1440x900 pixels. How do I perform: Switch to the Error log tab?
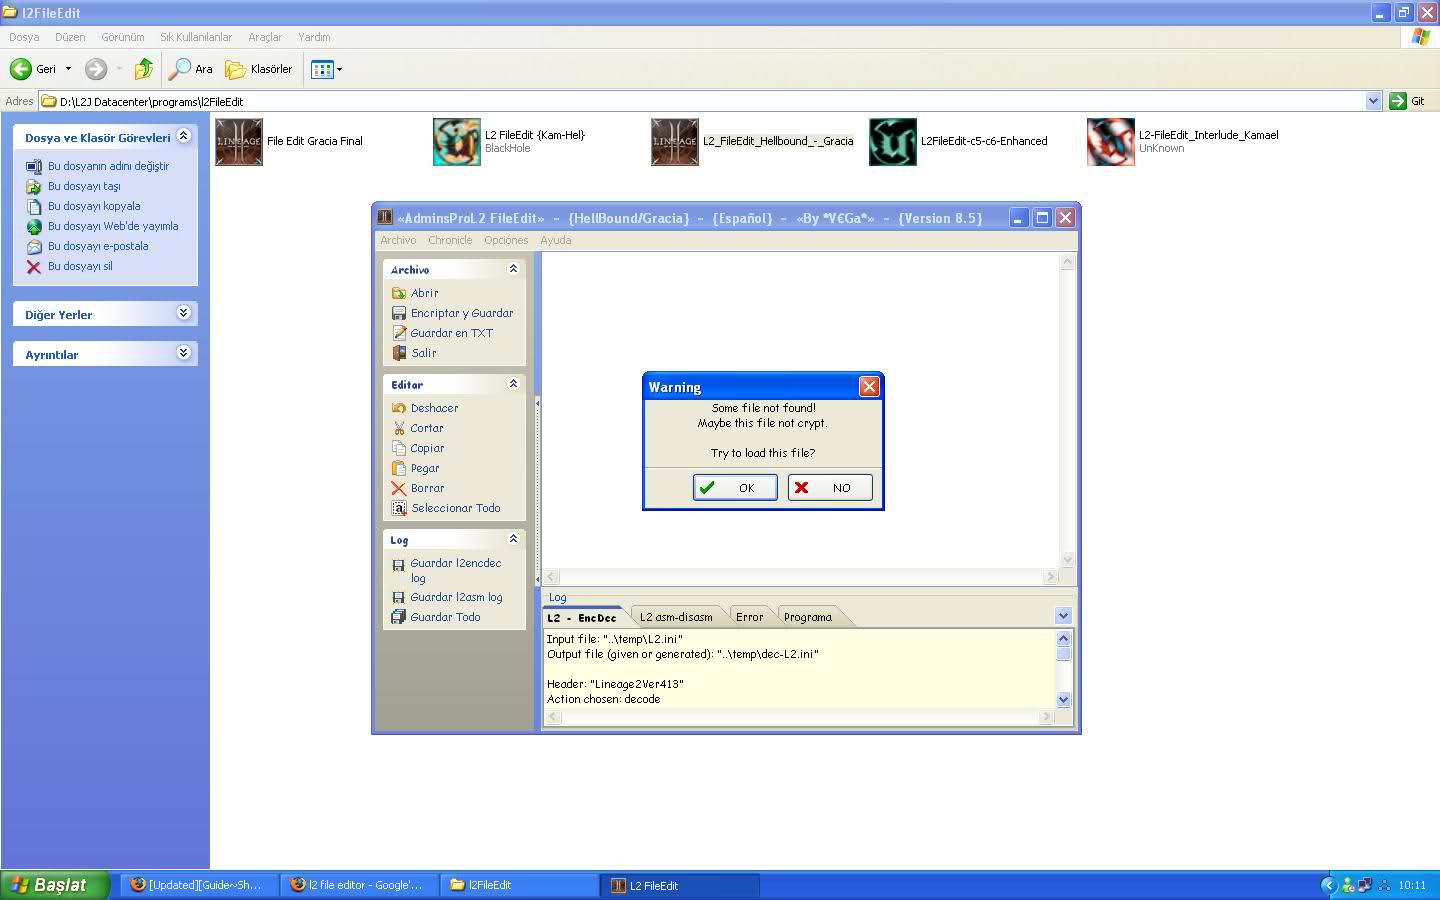(x=750, y=617)
